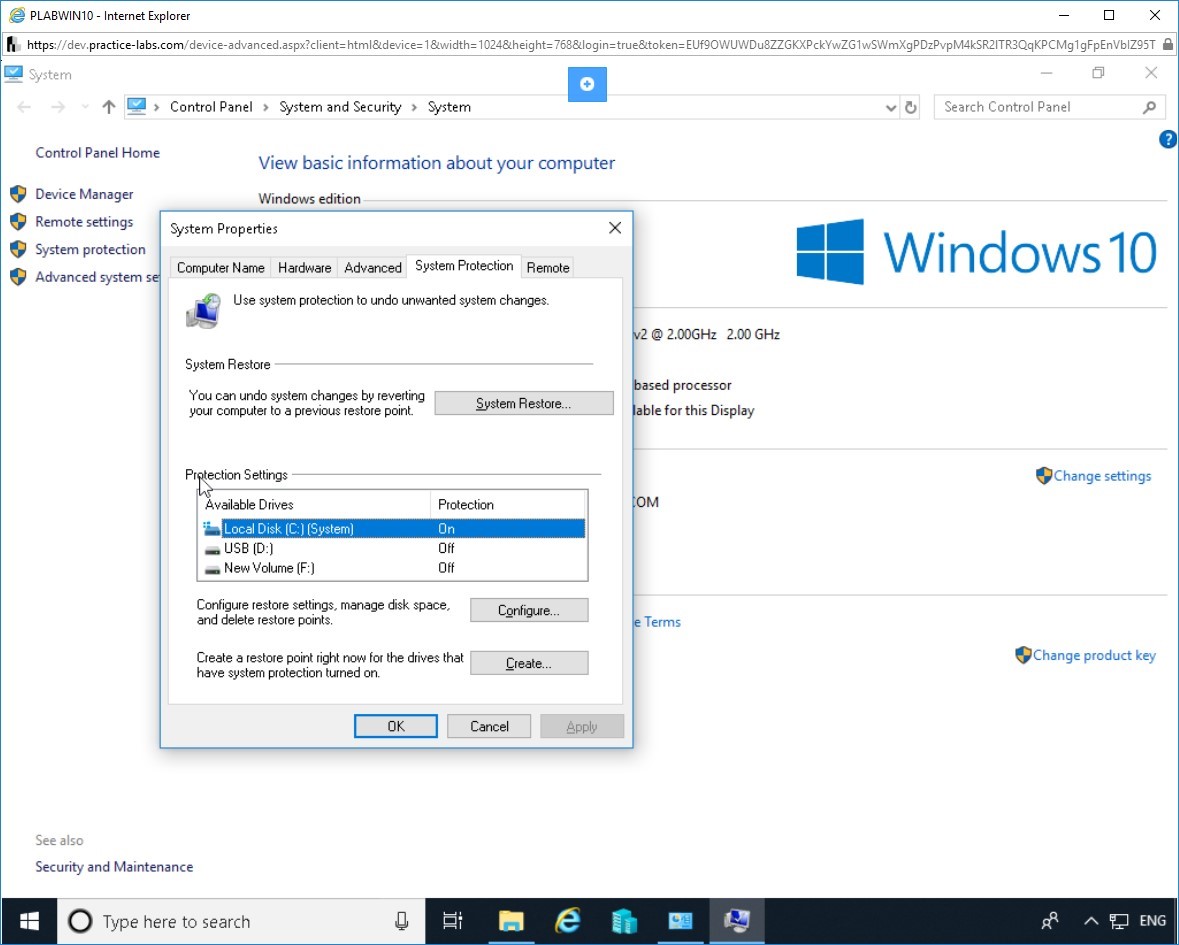1179x945 pixels.
Task: Click the Configure... button
Action: (529, 610)
